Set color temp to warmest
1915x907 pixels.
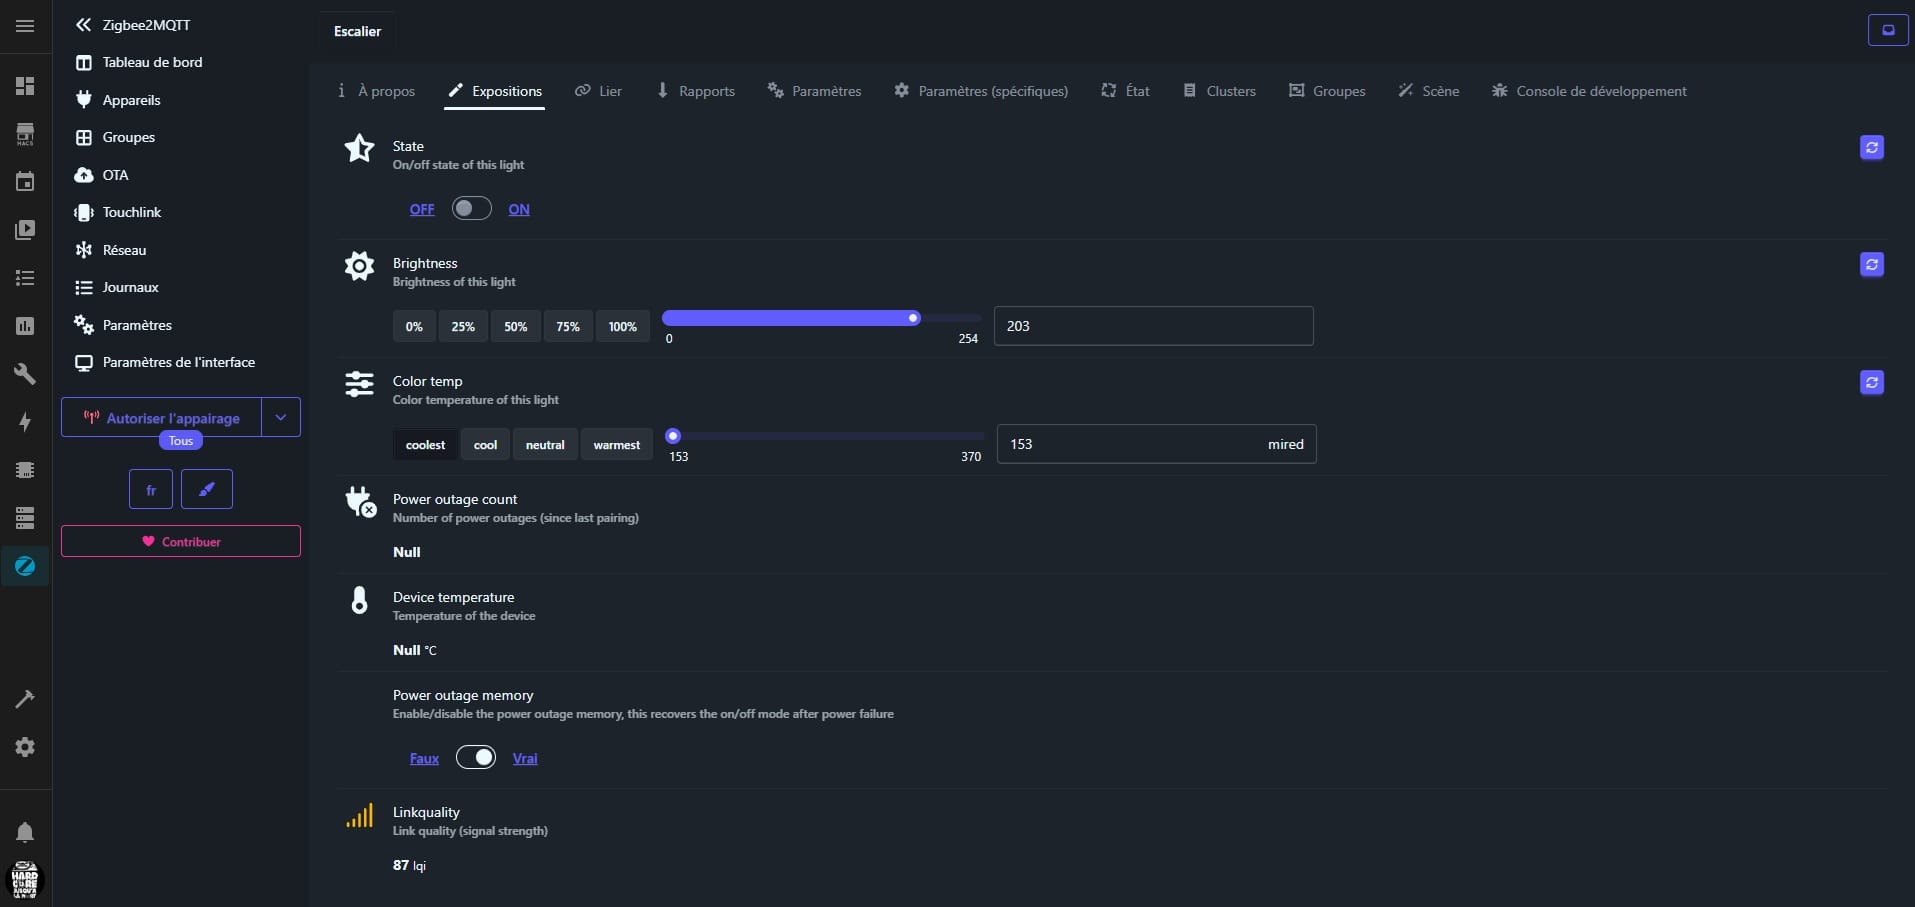coord(616,445)
